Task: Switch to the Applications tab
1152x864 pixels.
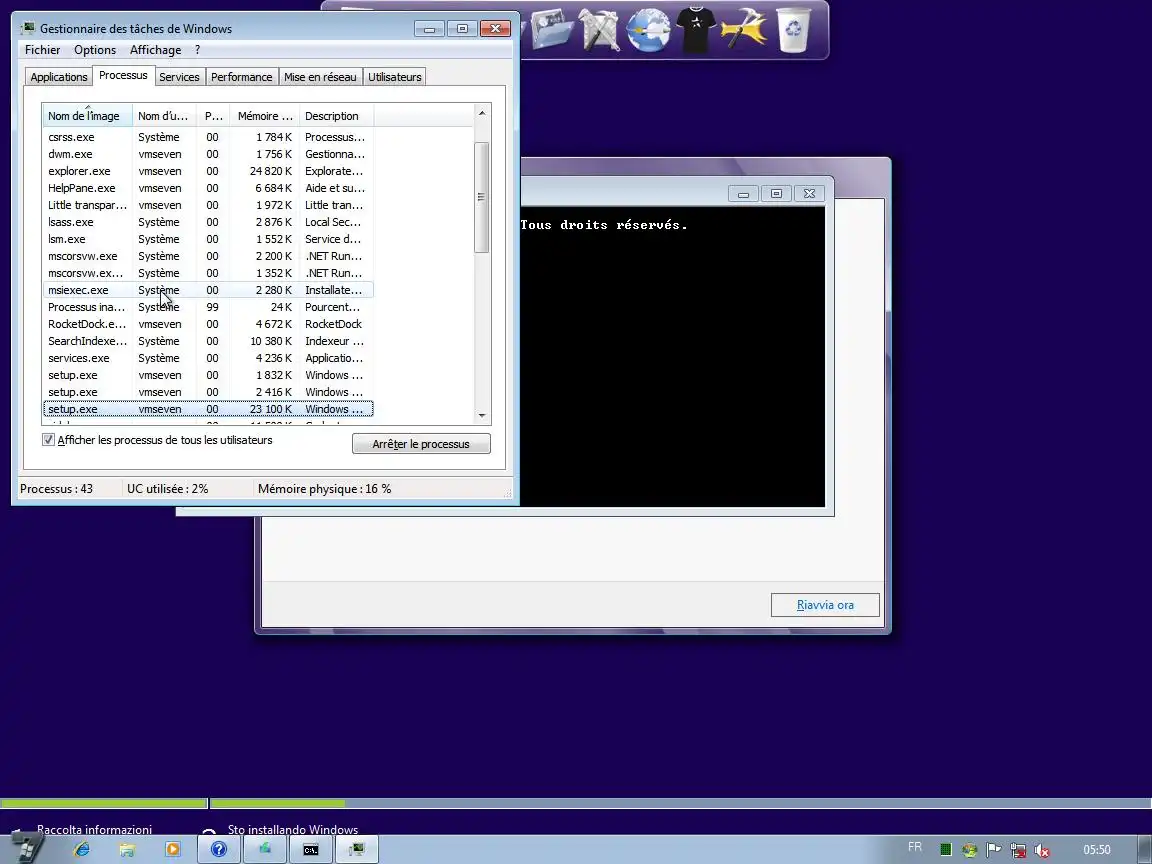Action: 59,77
